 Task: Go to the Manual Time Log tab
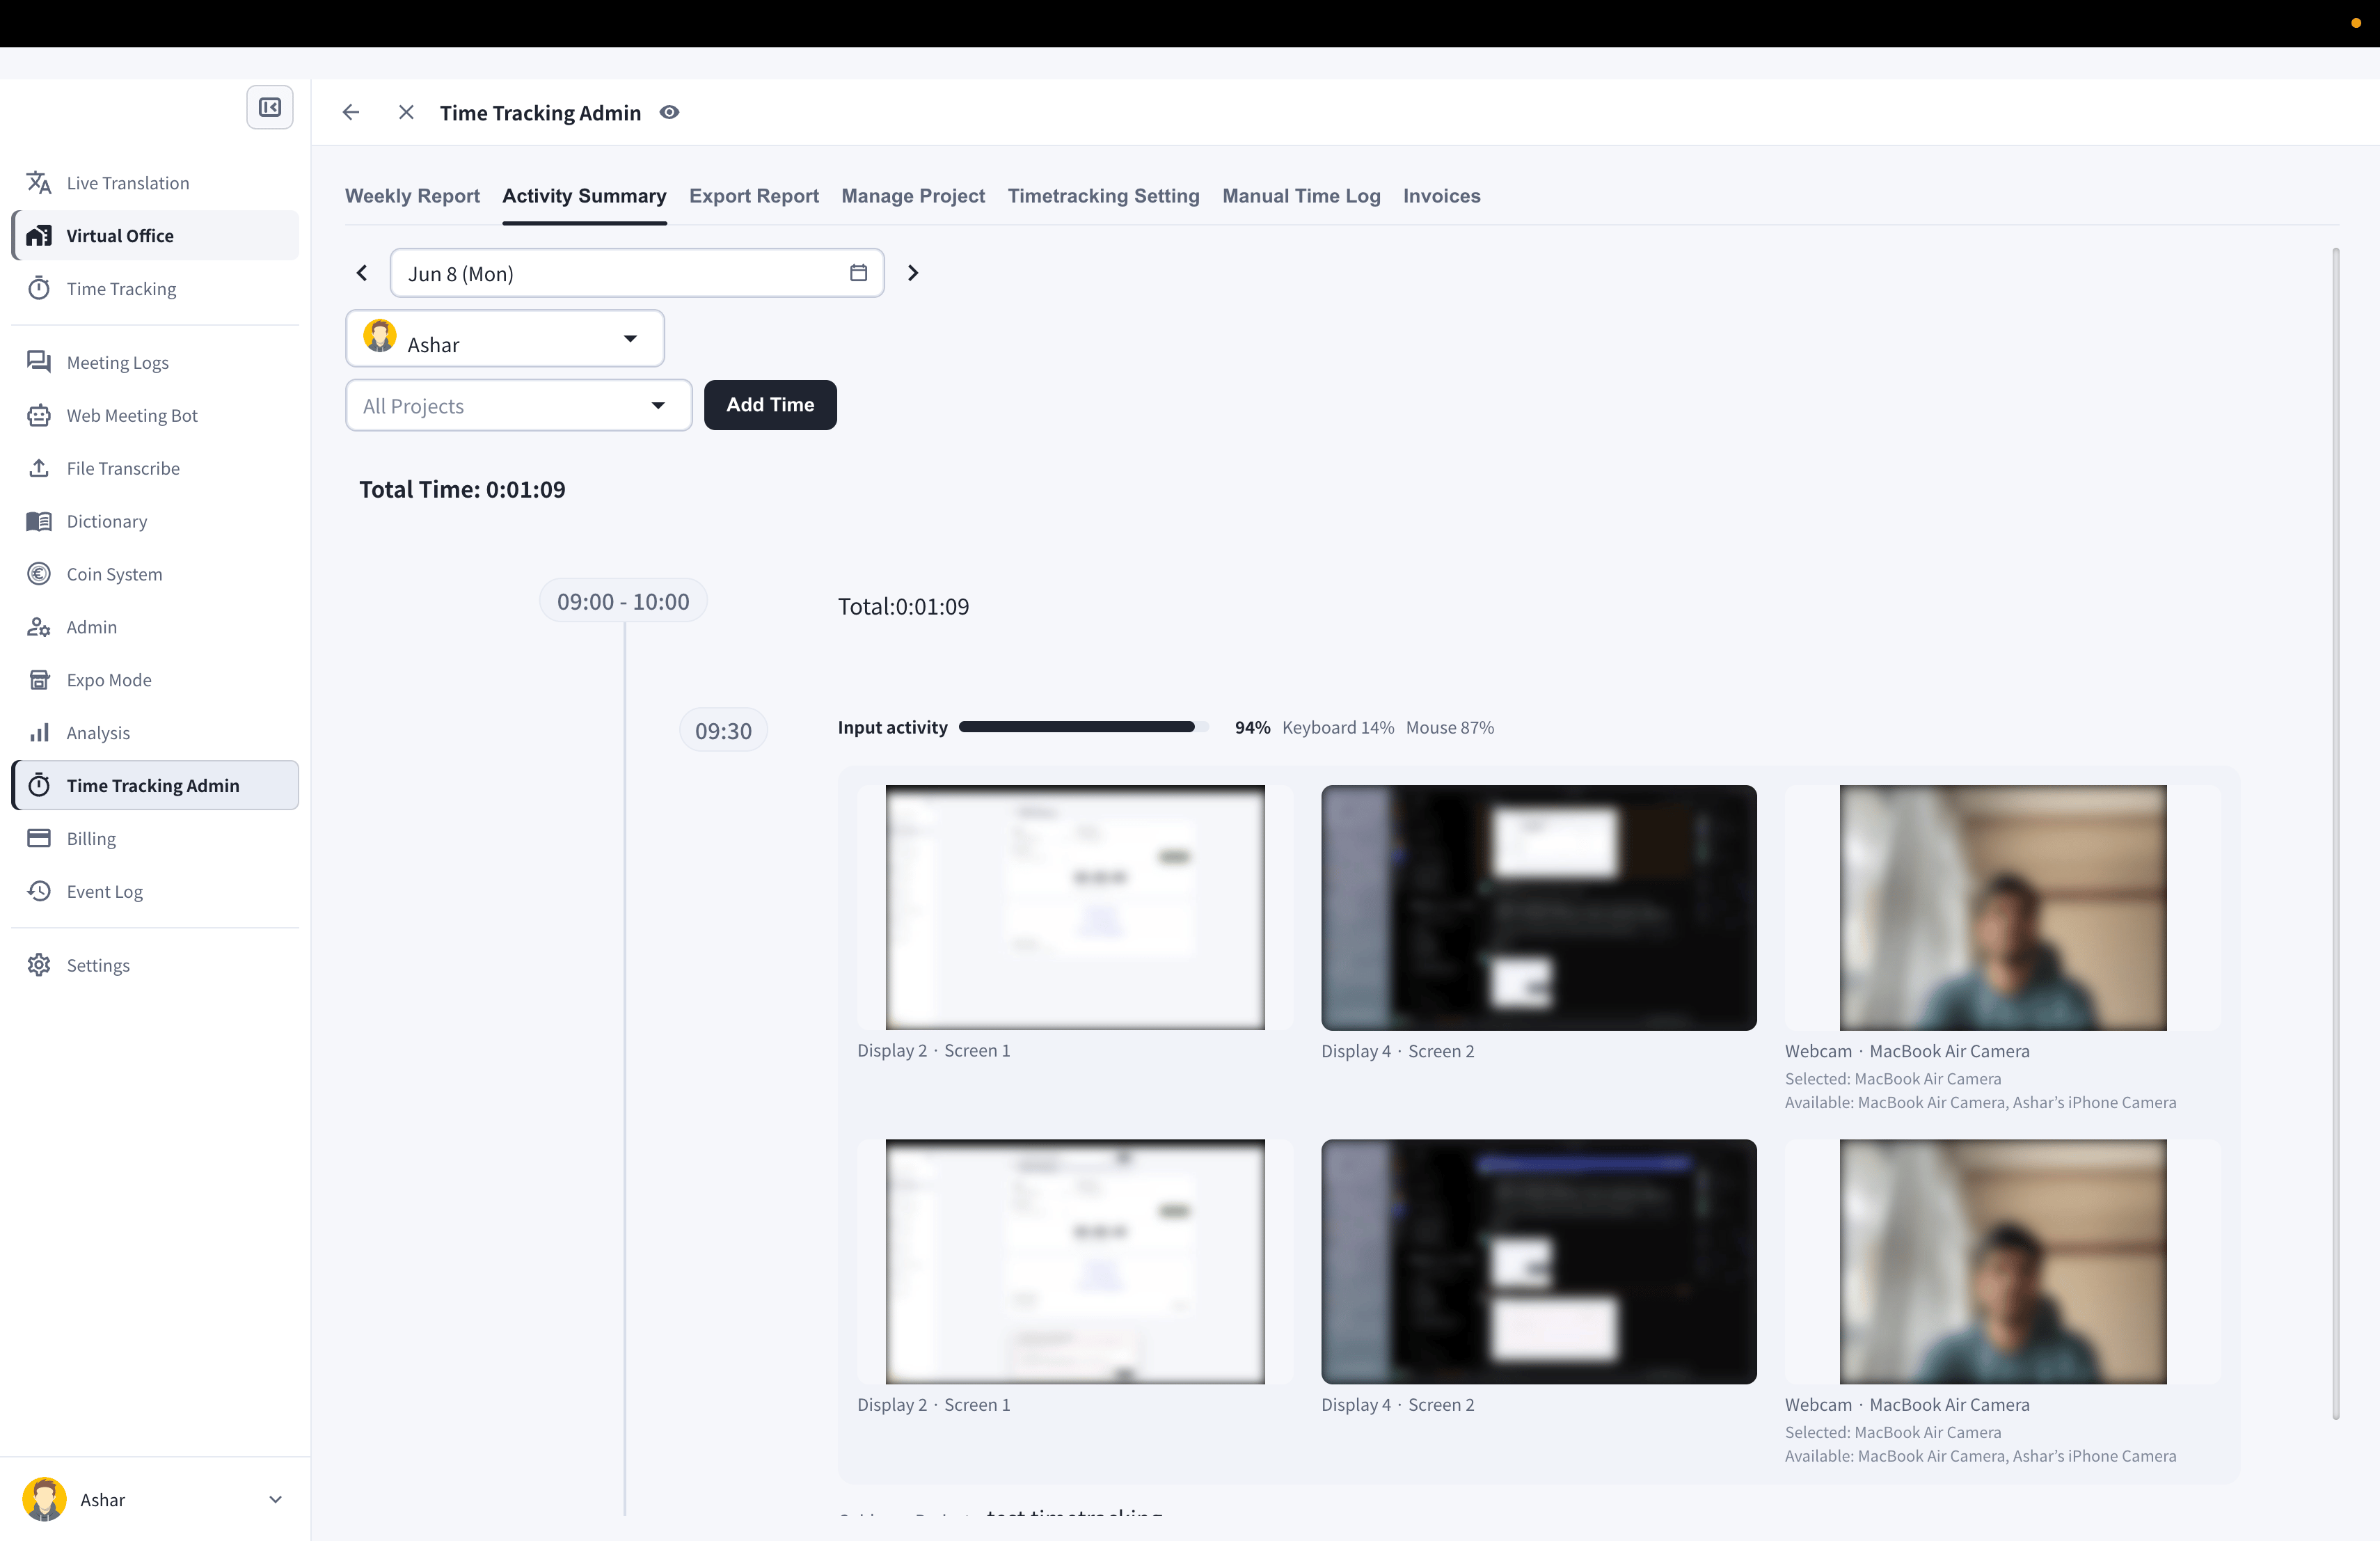(1301, 196)
